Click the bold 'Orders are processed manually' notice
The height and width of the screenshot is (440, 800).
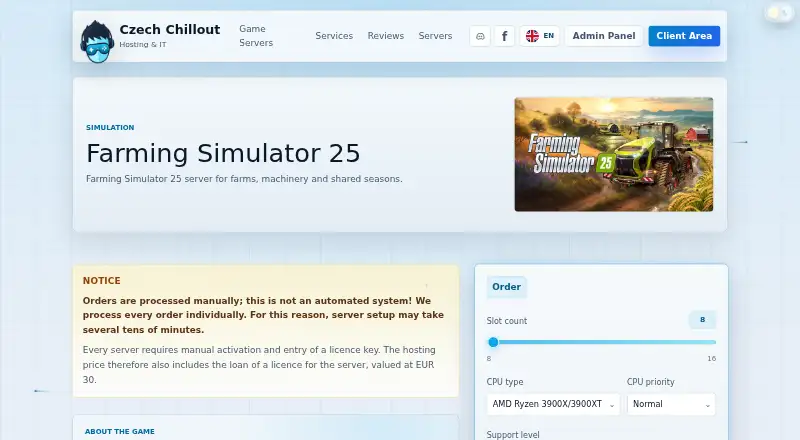point(263,315)
